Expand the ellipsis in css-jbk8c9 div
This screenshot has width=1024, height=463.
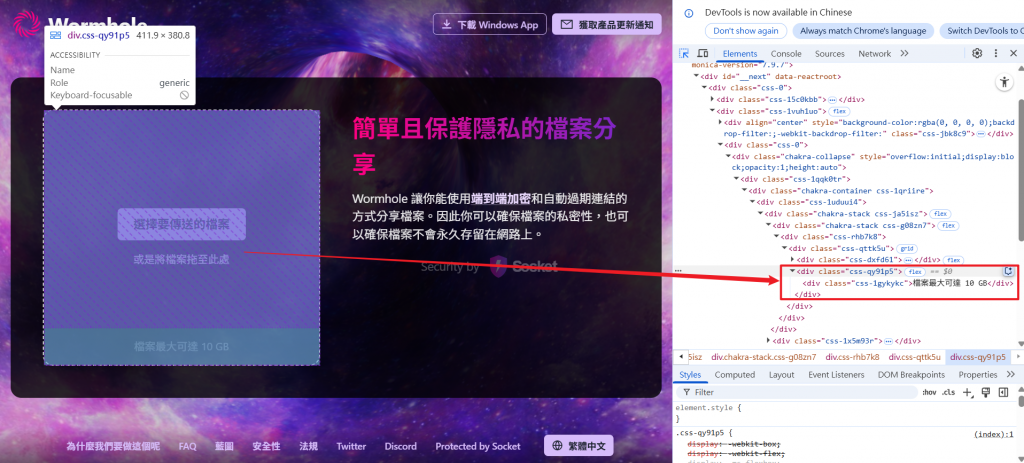pyautogui.click(x=980, y=133)
